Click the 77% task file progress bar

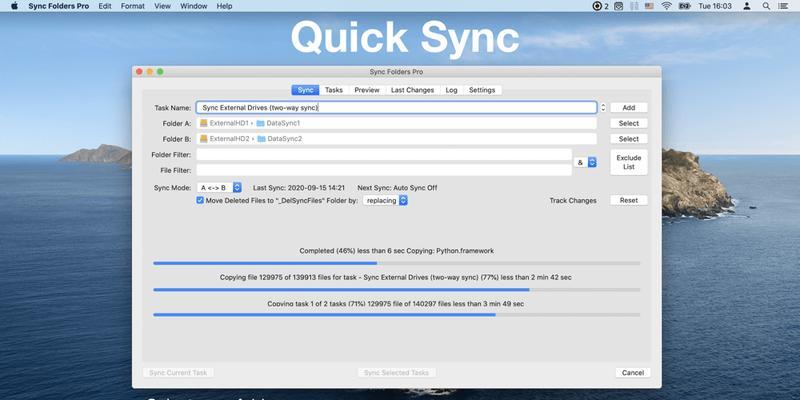pos(396,290)
